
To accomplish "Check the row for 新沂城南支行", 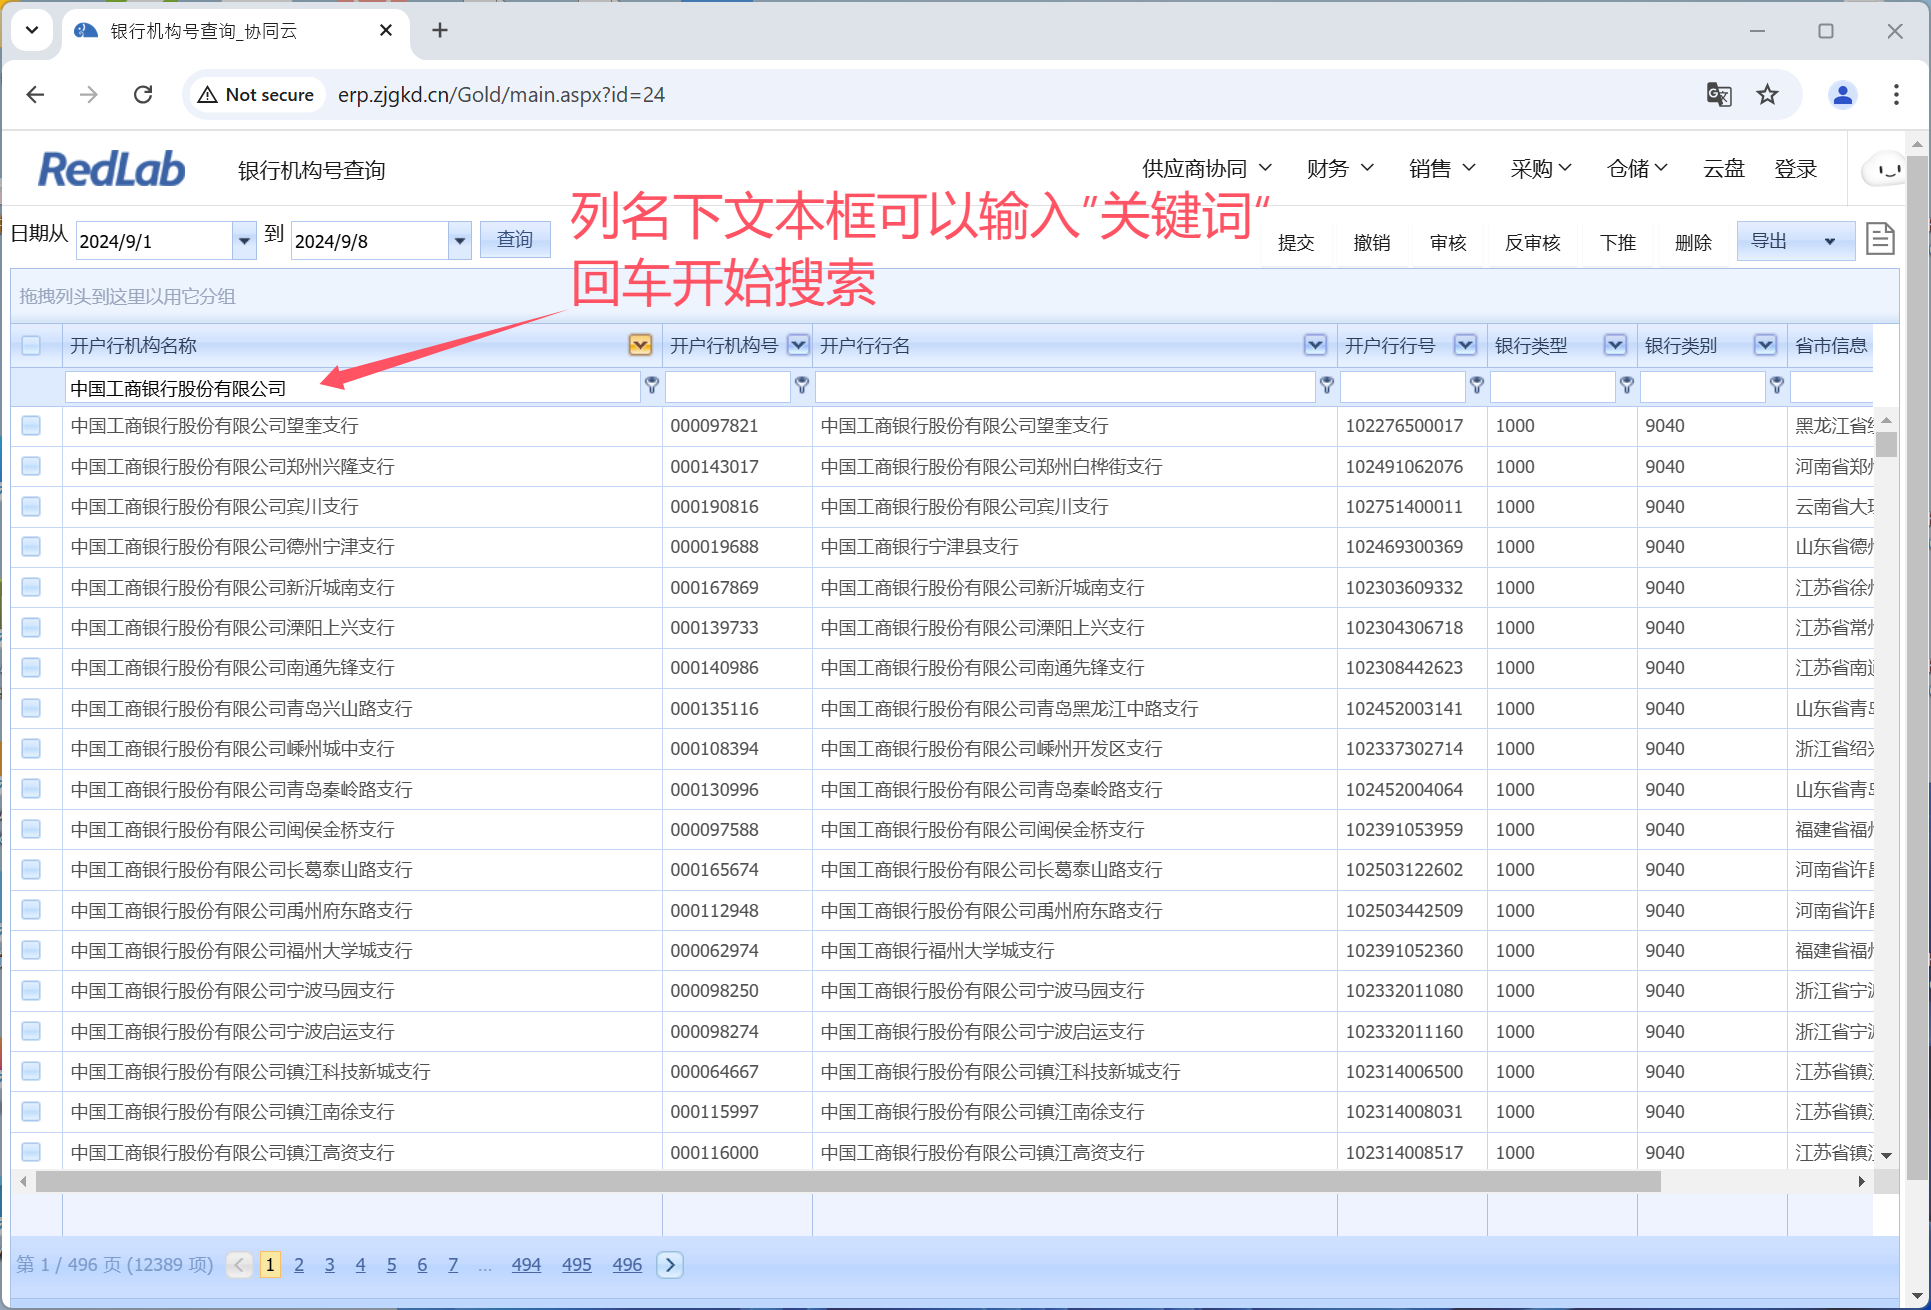I will 31,588.
